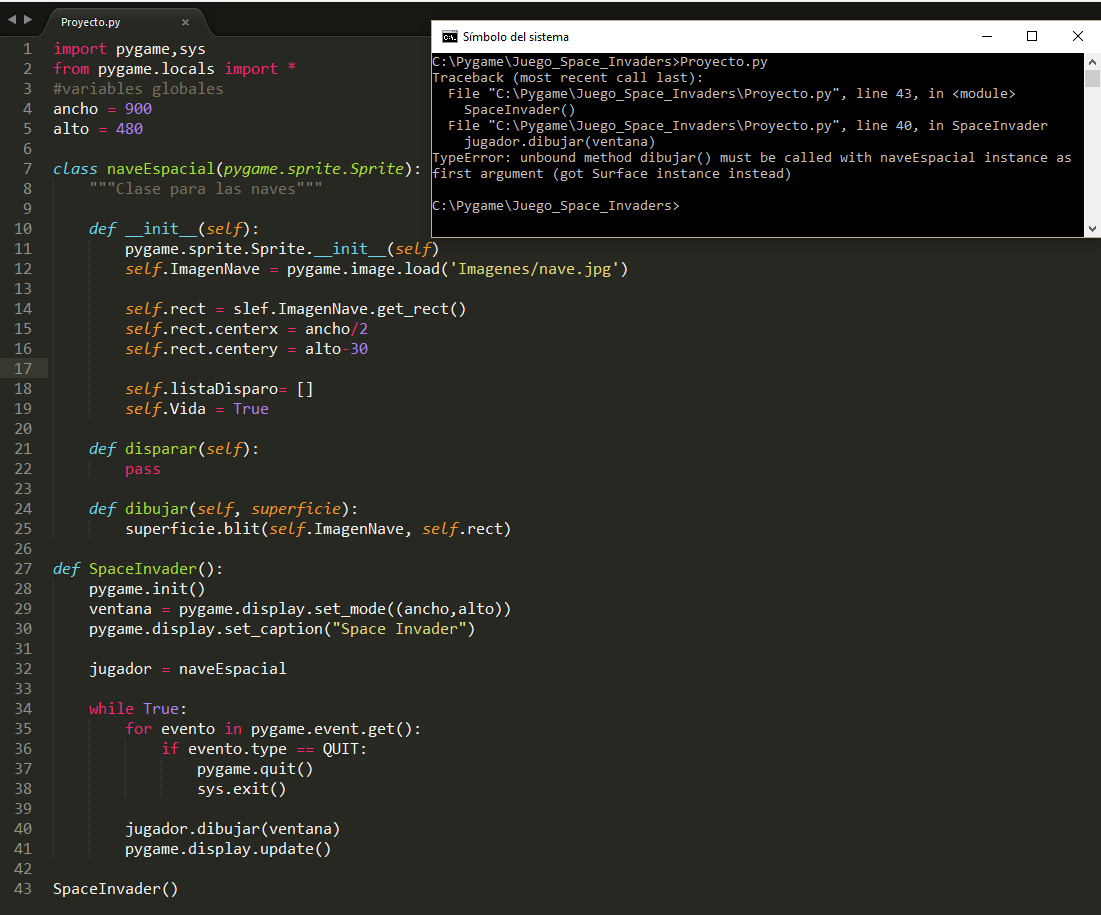The image size is (1101, 915).
Task: Click the 'import pygame,sys' line
Action: [x=129, y=49]
